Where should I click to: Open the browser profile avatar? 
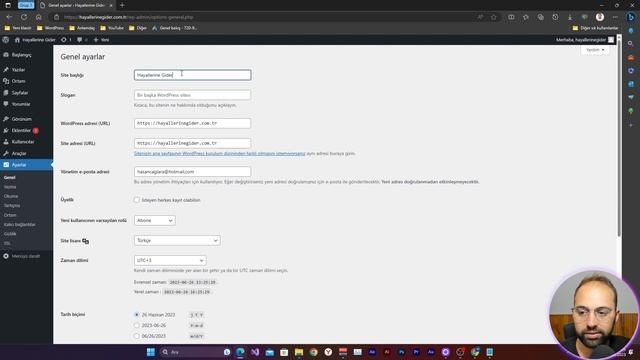click(x=600, y=17)
